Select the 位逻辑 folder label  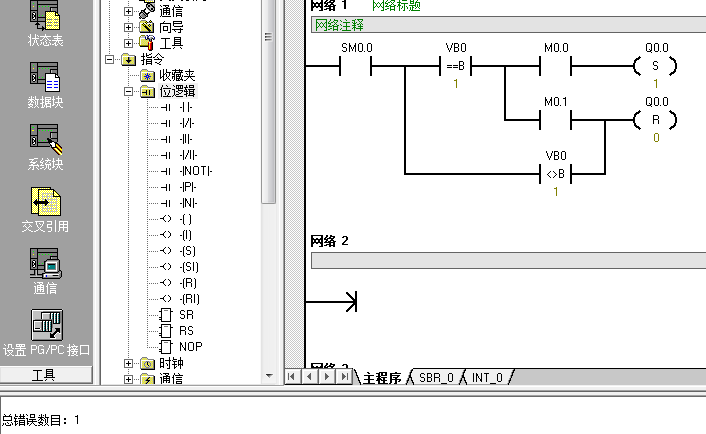(177, 91)
